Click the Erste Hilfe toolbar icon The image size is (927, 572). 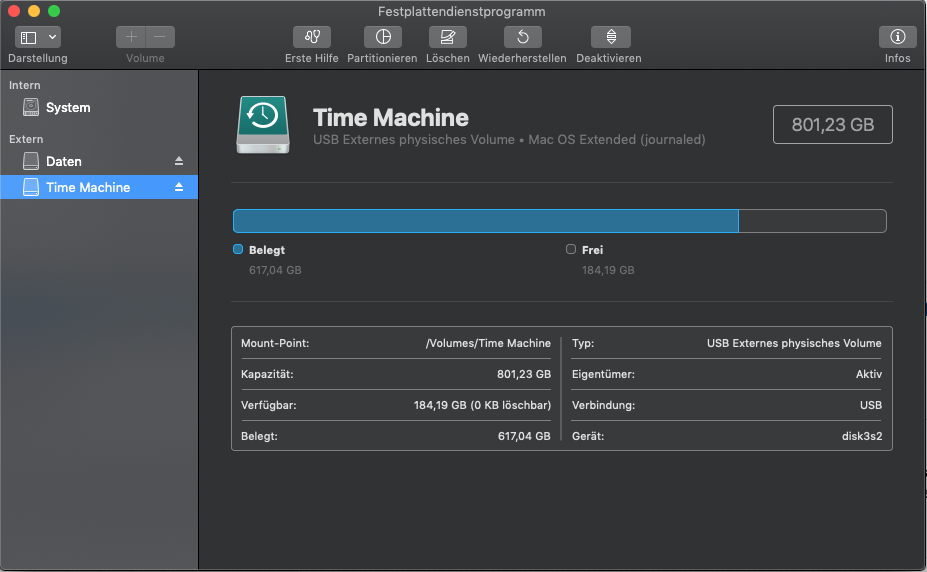pos(311,37)
